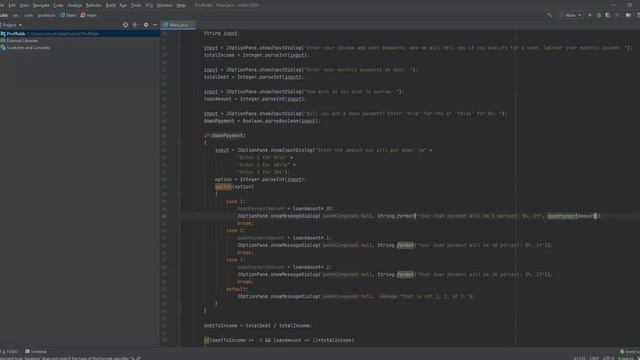The height and width of the screenshot is (360, 640).
Task: Click the Build project hammer icon
Action: 549,15
